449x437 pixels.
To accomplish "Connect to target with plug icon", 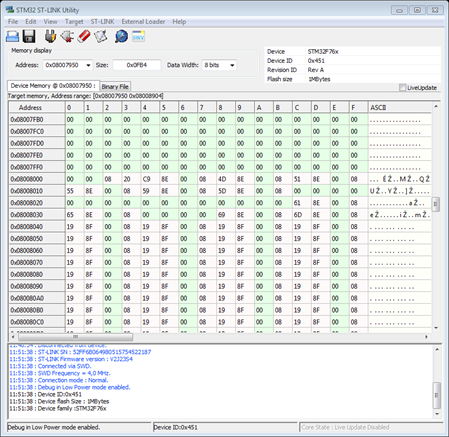I will [x=51, y=36].
